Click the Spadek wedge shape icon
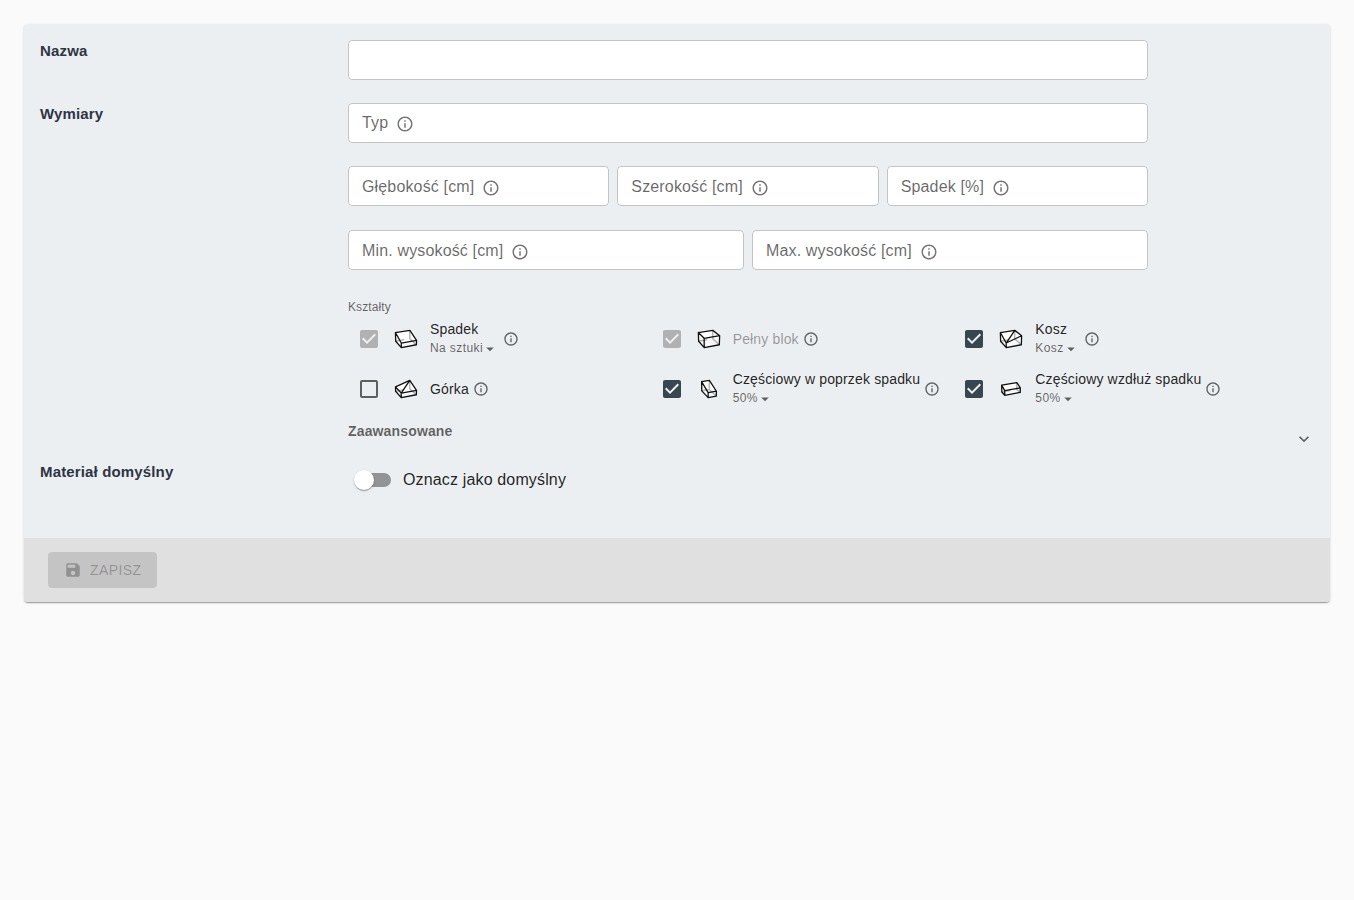The height and width of the screenshot is (900, 1354). pos(406,339)
